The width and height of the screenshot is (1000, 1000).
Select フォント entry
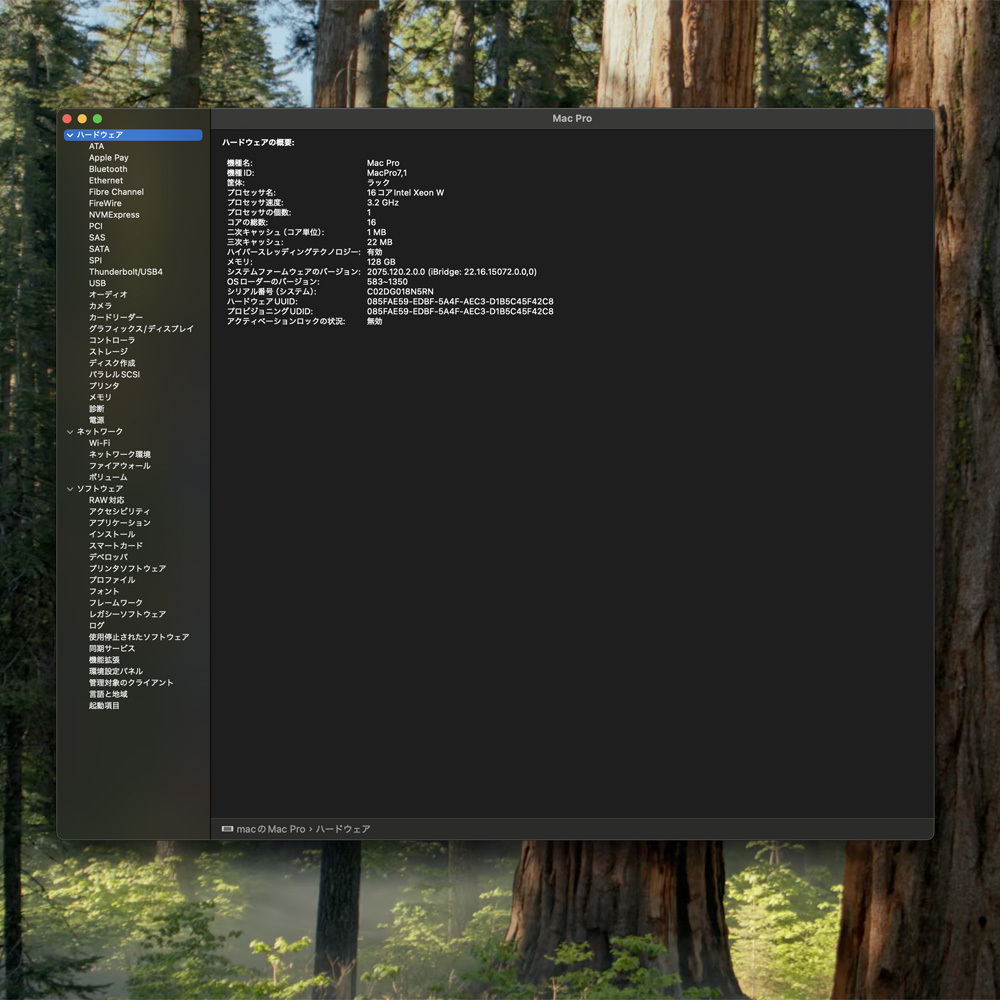[104, 592]
